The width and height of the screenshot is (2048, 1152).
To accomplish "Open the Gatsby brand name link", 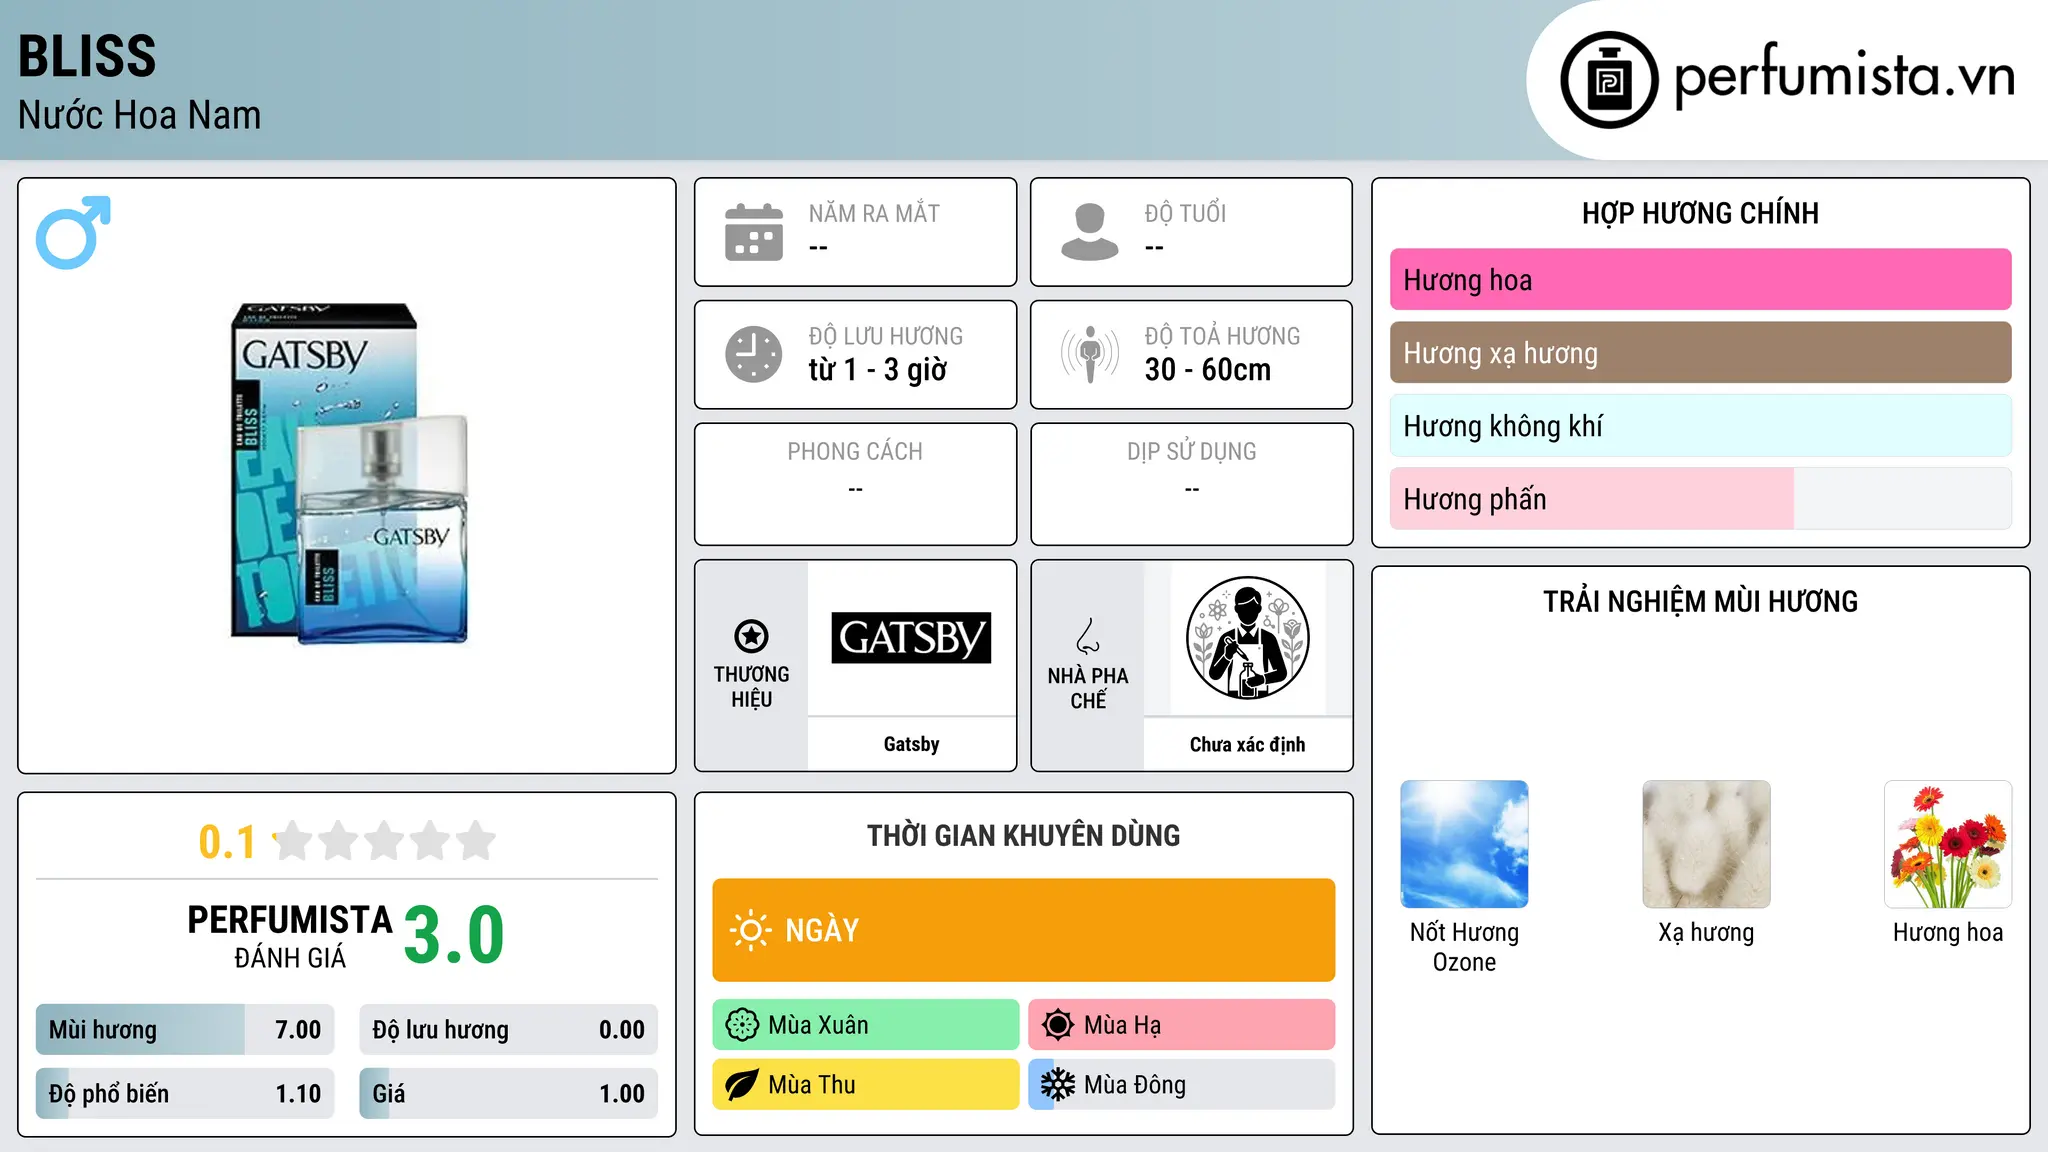I will tap(911, 744).
